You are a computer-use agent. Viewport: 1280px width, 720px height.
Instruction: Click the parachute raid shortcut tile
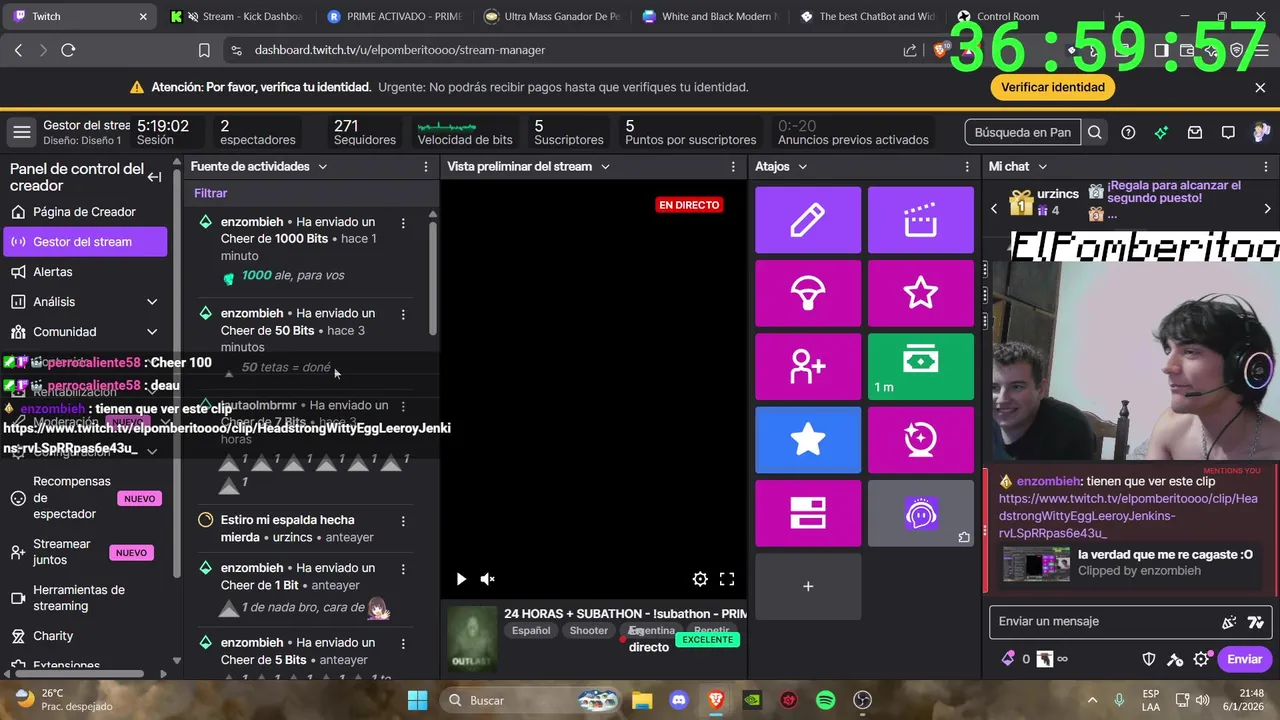[x=808, y=293]
